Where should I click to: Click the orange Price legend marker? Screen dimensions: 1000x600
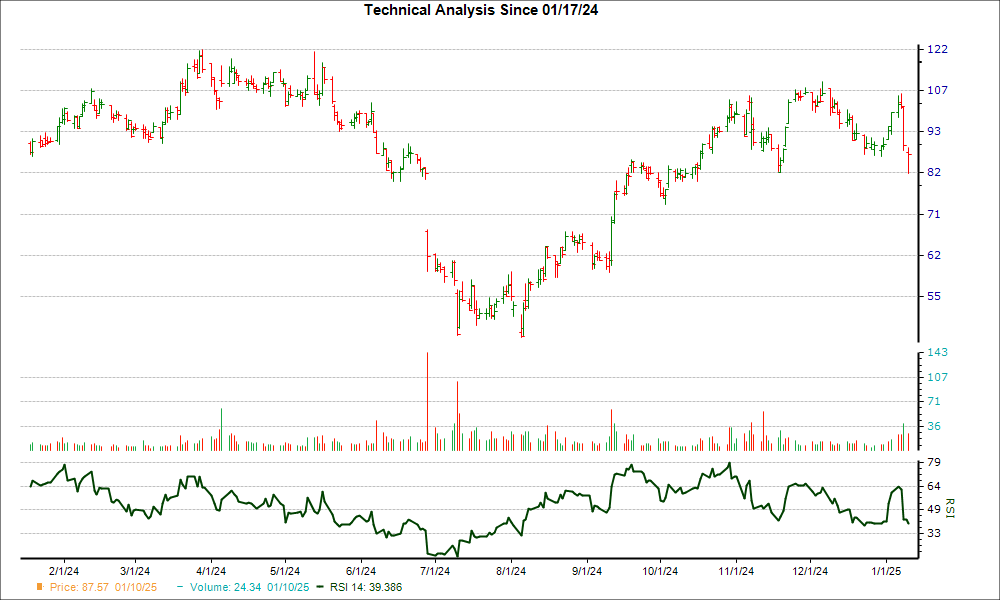tap(40, 587)
